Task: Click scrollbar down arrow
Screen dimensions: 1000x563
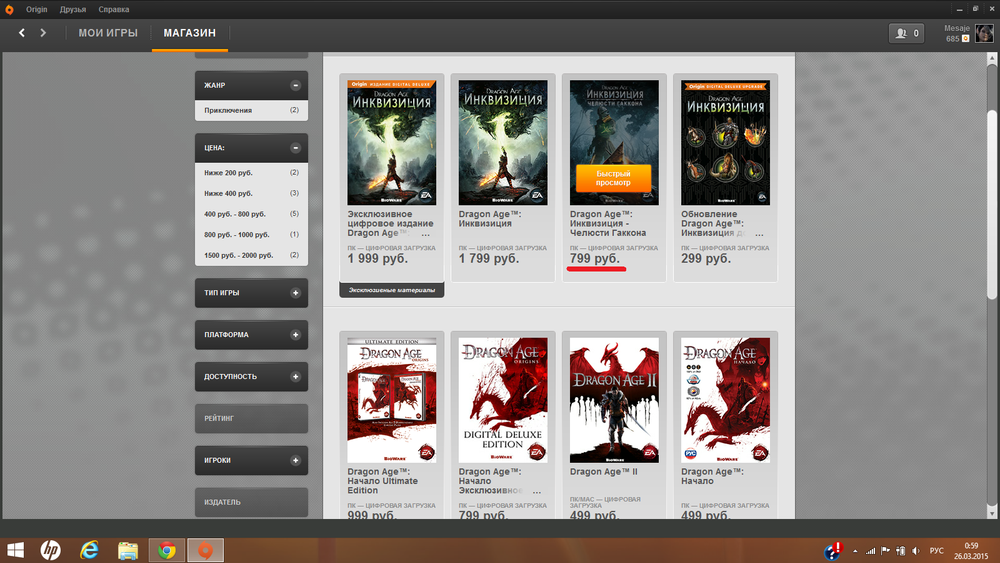Action: click(x=992, y=513)
